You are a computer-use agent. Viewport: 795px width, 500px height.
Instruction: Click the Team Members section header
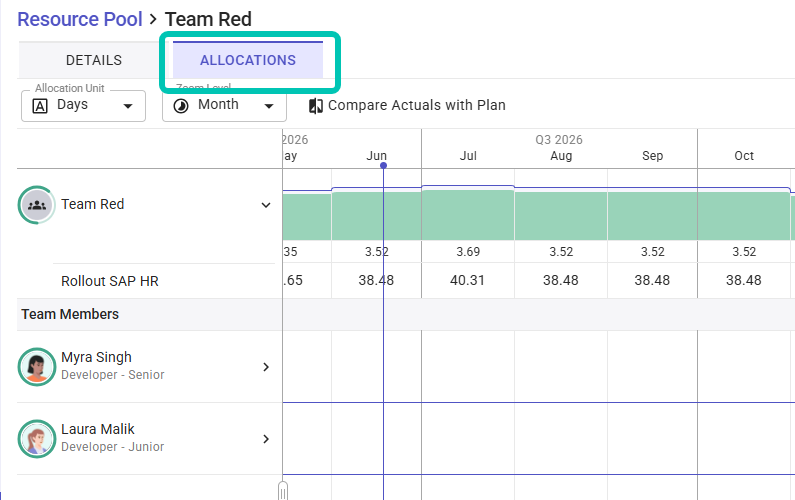coord(70,314)
